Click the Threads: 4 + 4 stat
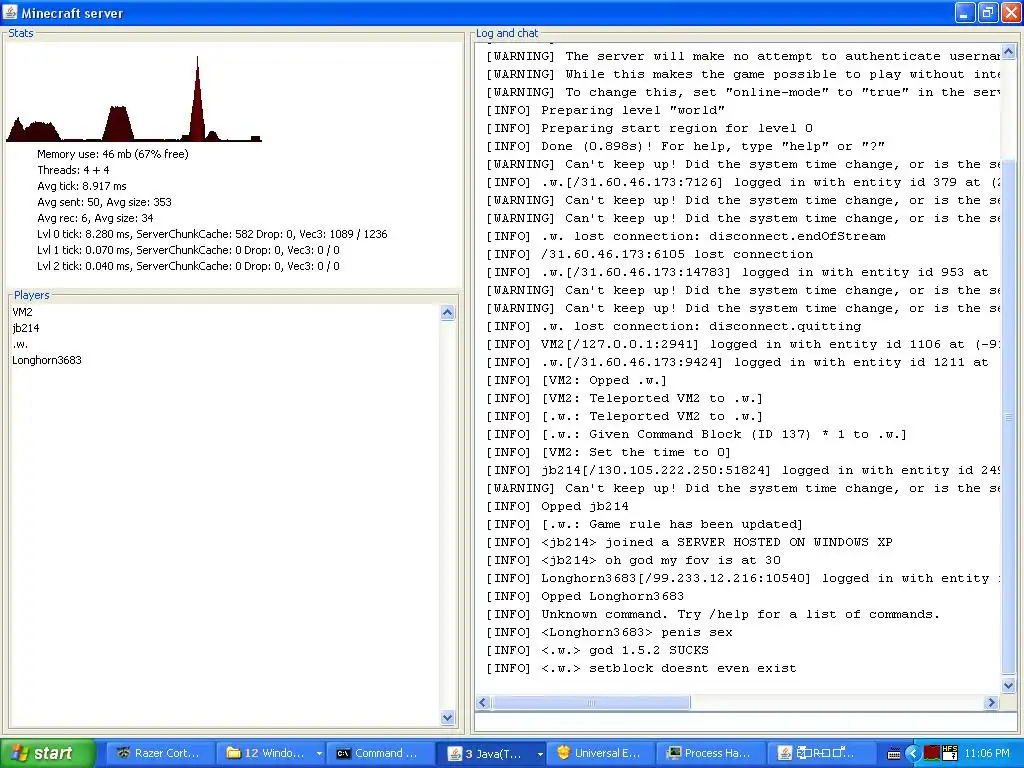The width and height of the screenshot is (1024, 768). [73, 170]
